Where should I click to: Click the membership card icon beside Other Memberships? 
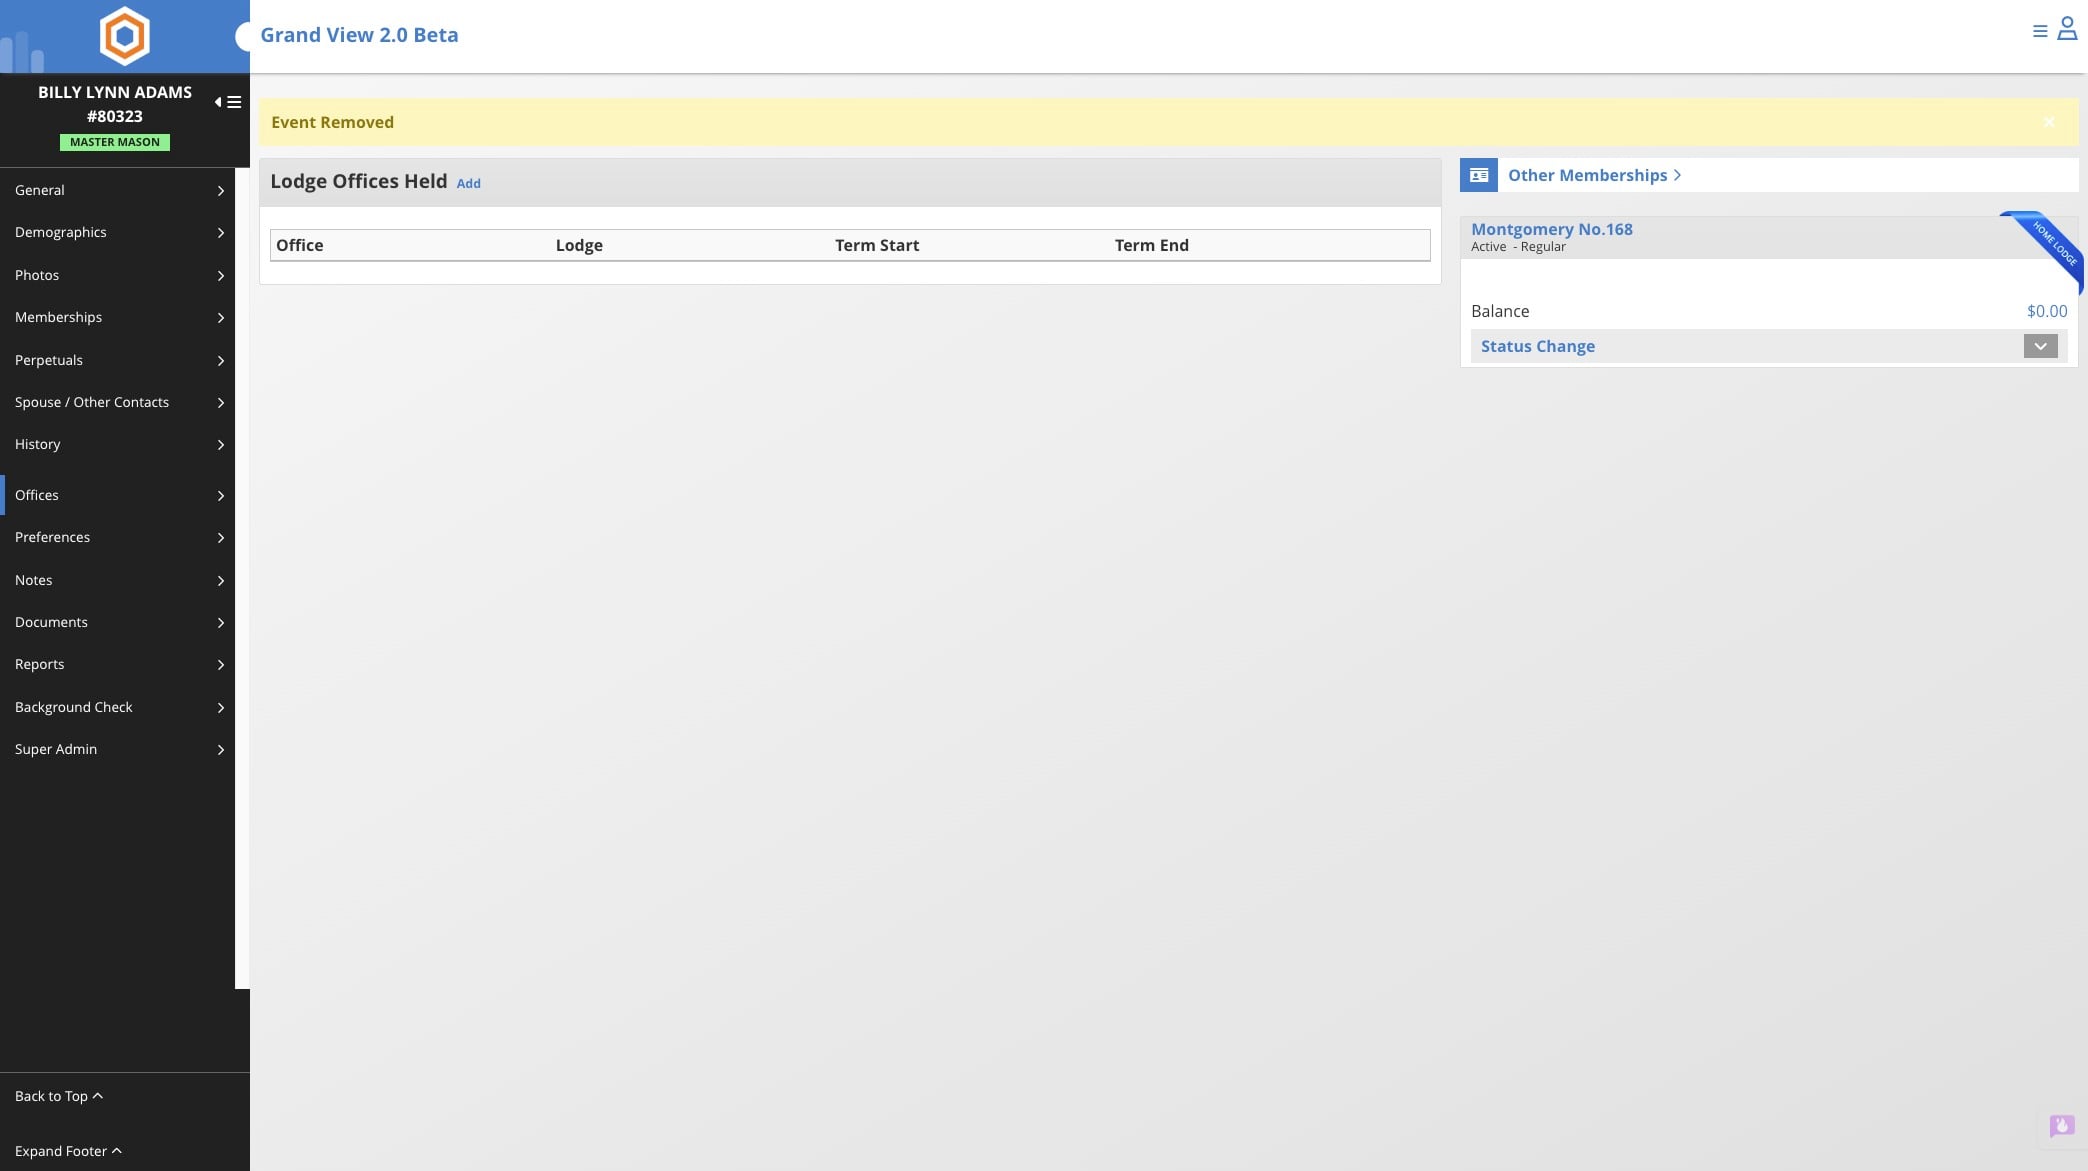coord(1479,175)
